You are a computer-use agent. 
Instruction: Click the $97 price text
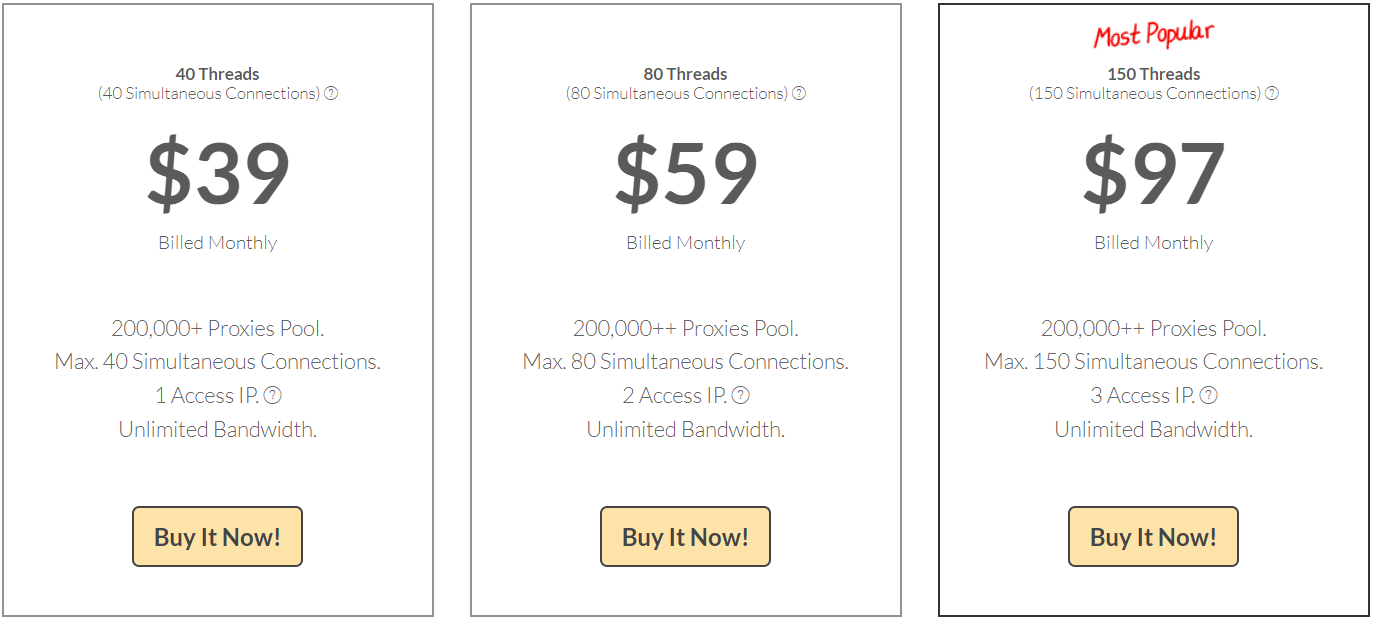click(1153, 174)
